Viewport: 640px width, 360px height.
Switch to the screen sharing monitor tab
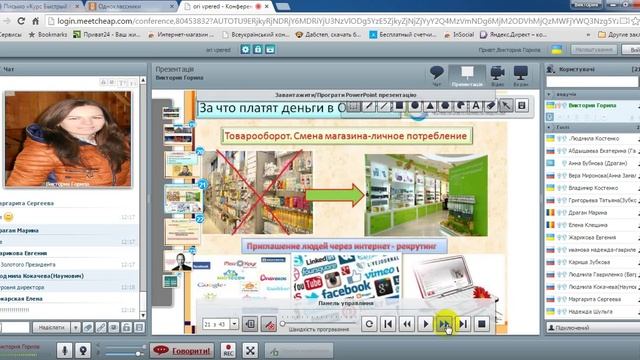tap(521, 76)
